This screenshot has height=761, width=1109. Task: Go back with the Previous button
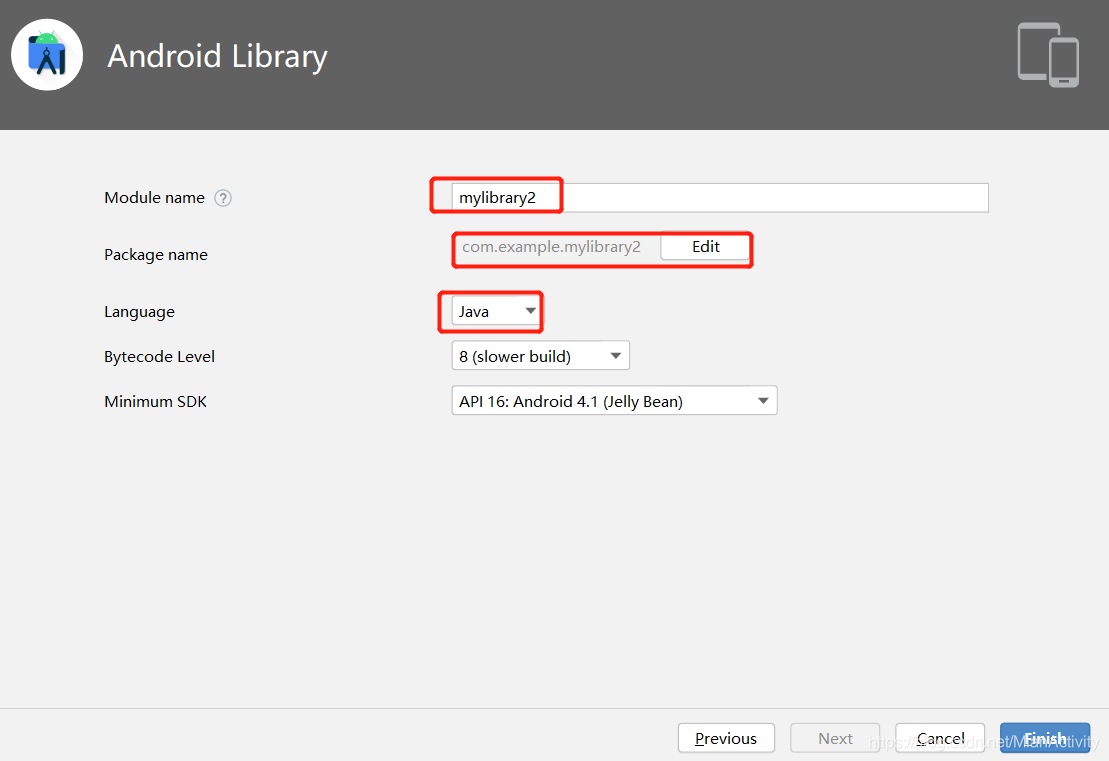click(726, 738)
